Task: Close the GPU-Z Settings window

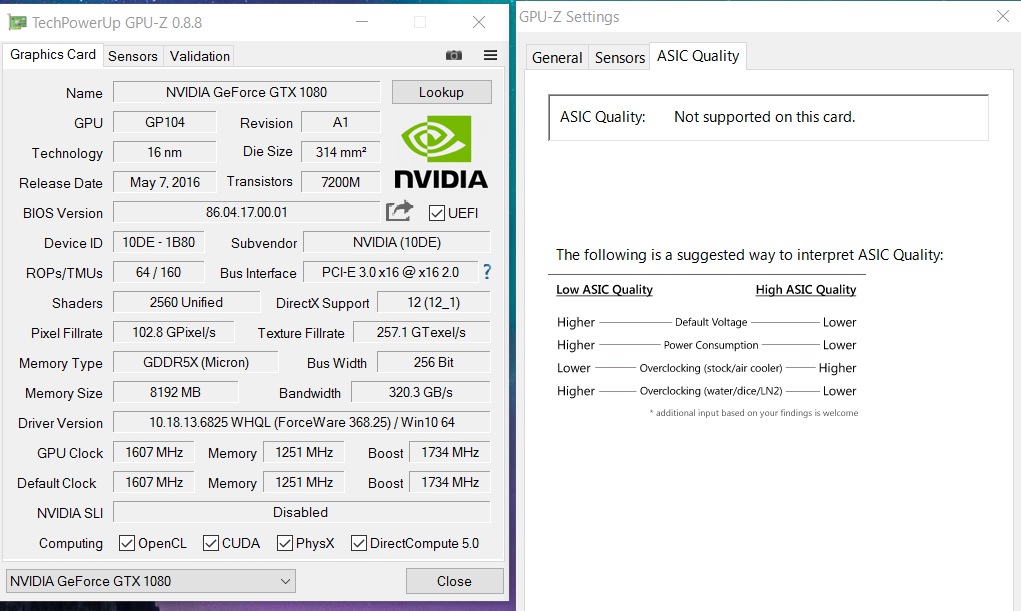Action: pos(1003,16)
